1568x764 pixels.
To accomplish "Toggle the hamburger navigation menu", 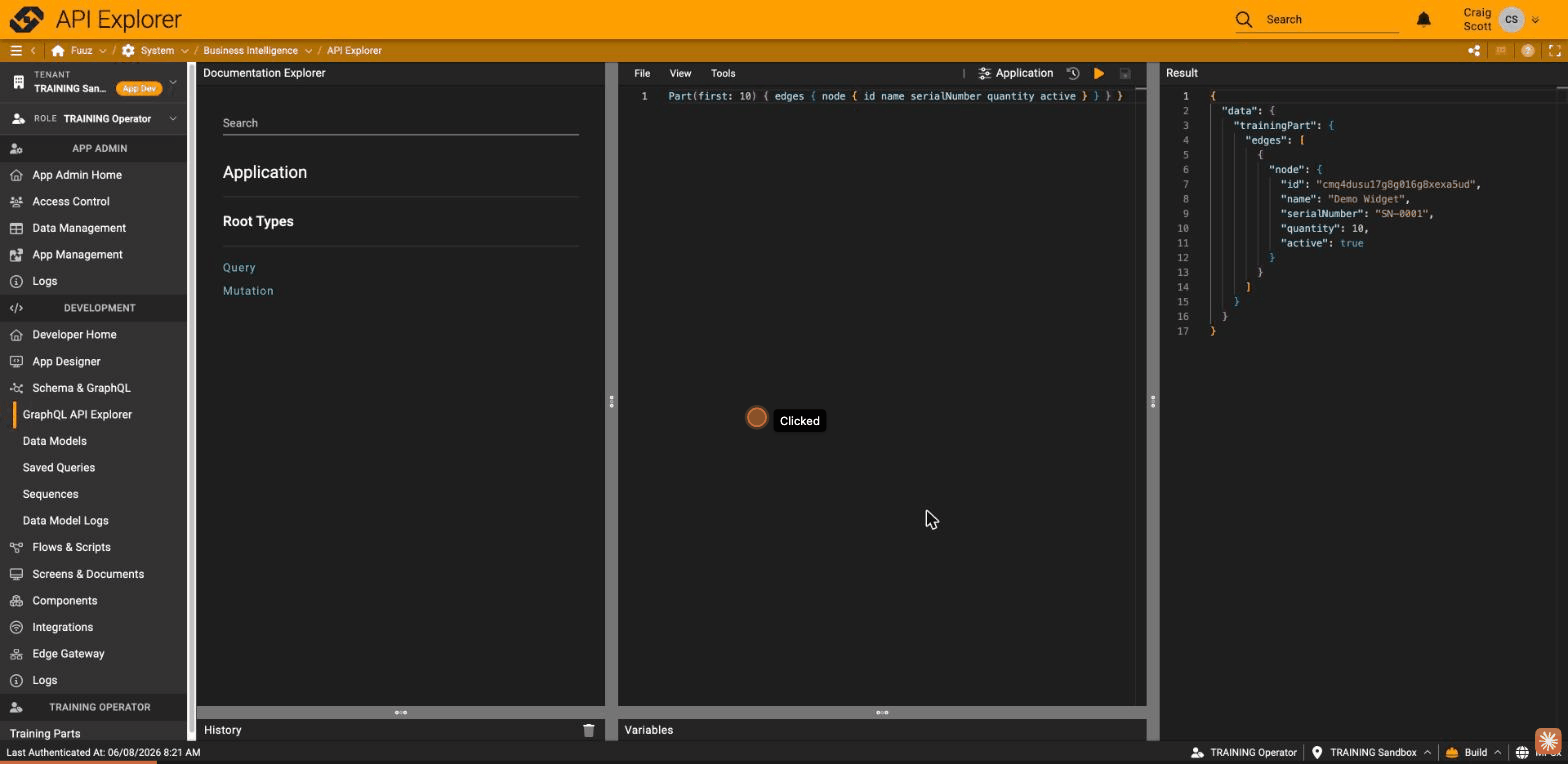I will pos(16,50).
